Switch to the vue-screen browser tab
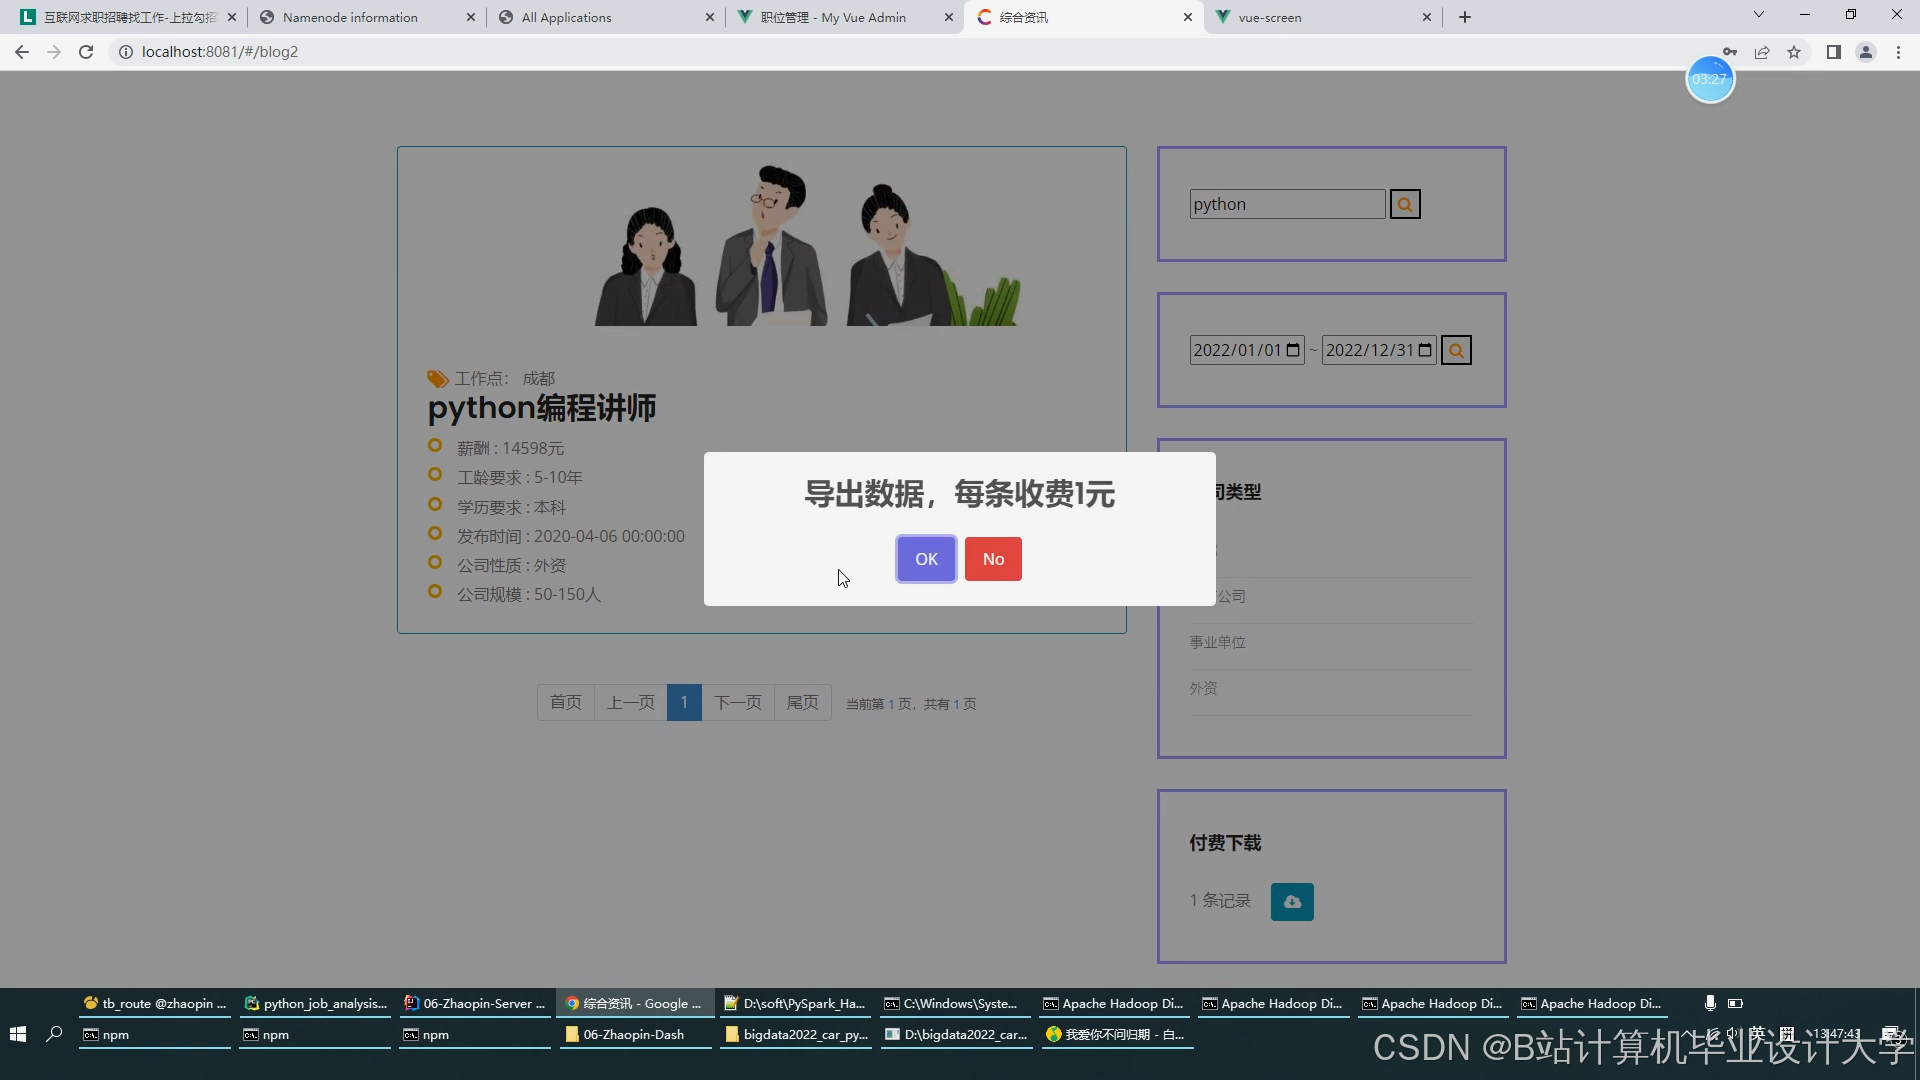The image size is (1920, 1080). 1270,17
